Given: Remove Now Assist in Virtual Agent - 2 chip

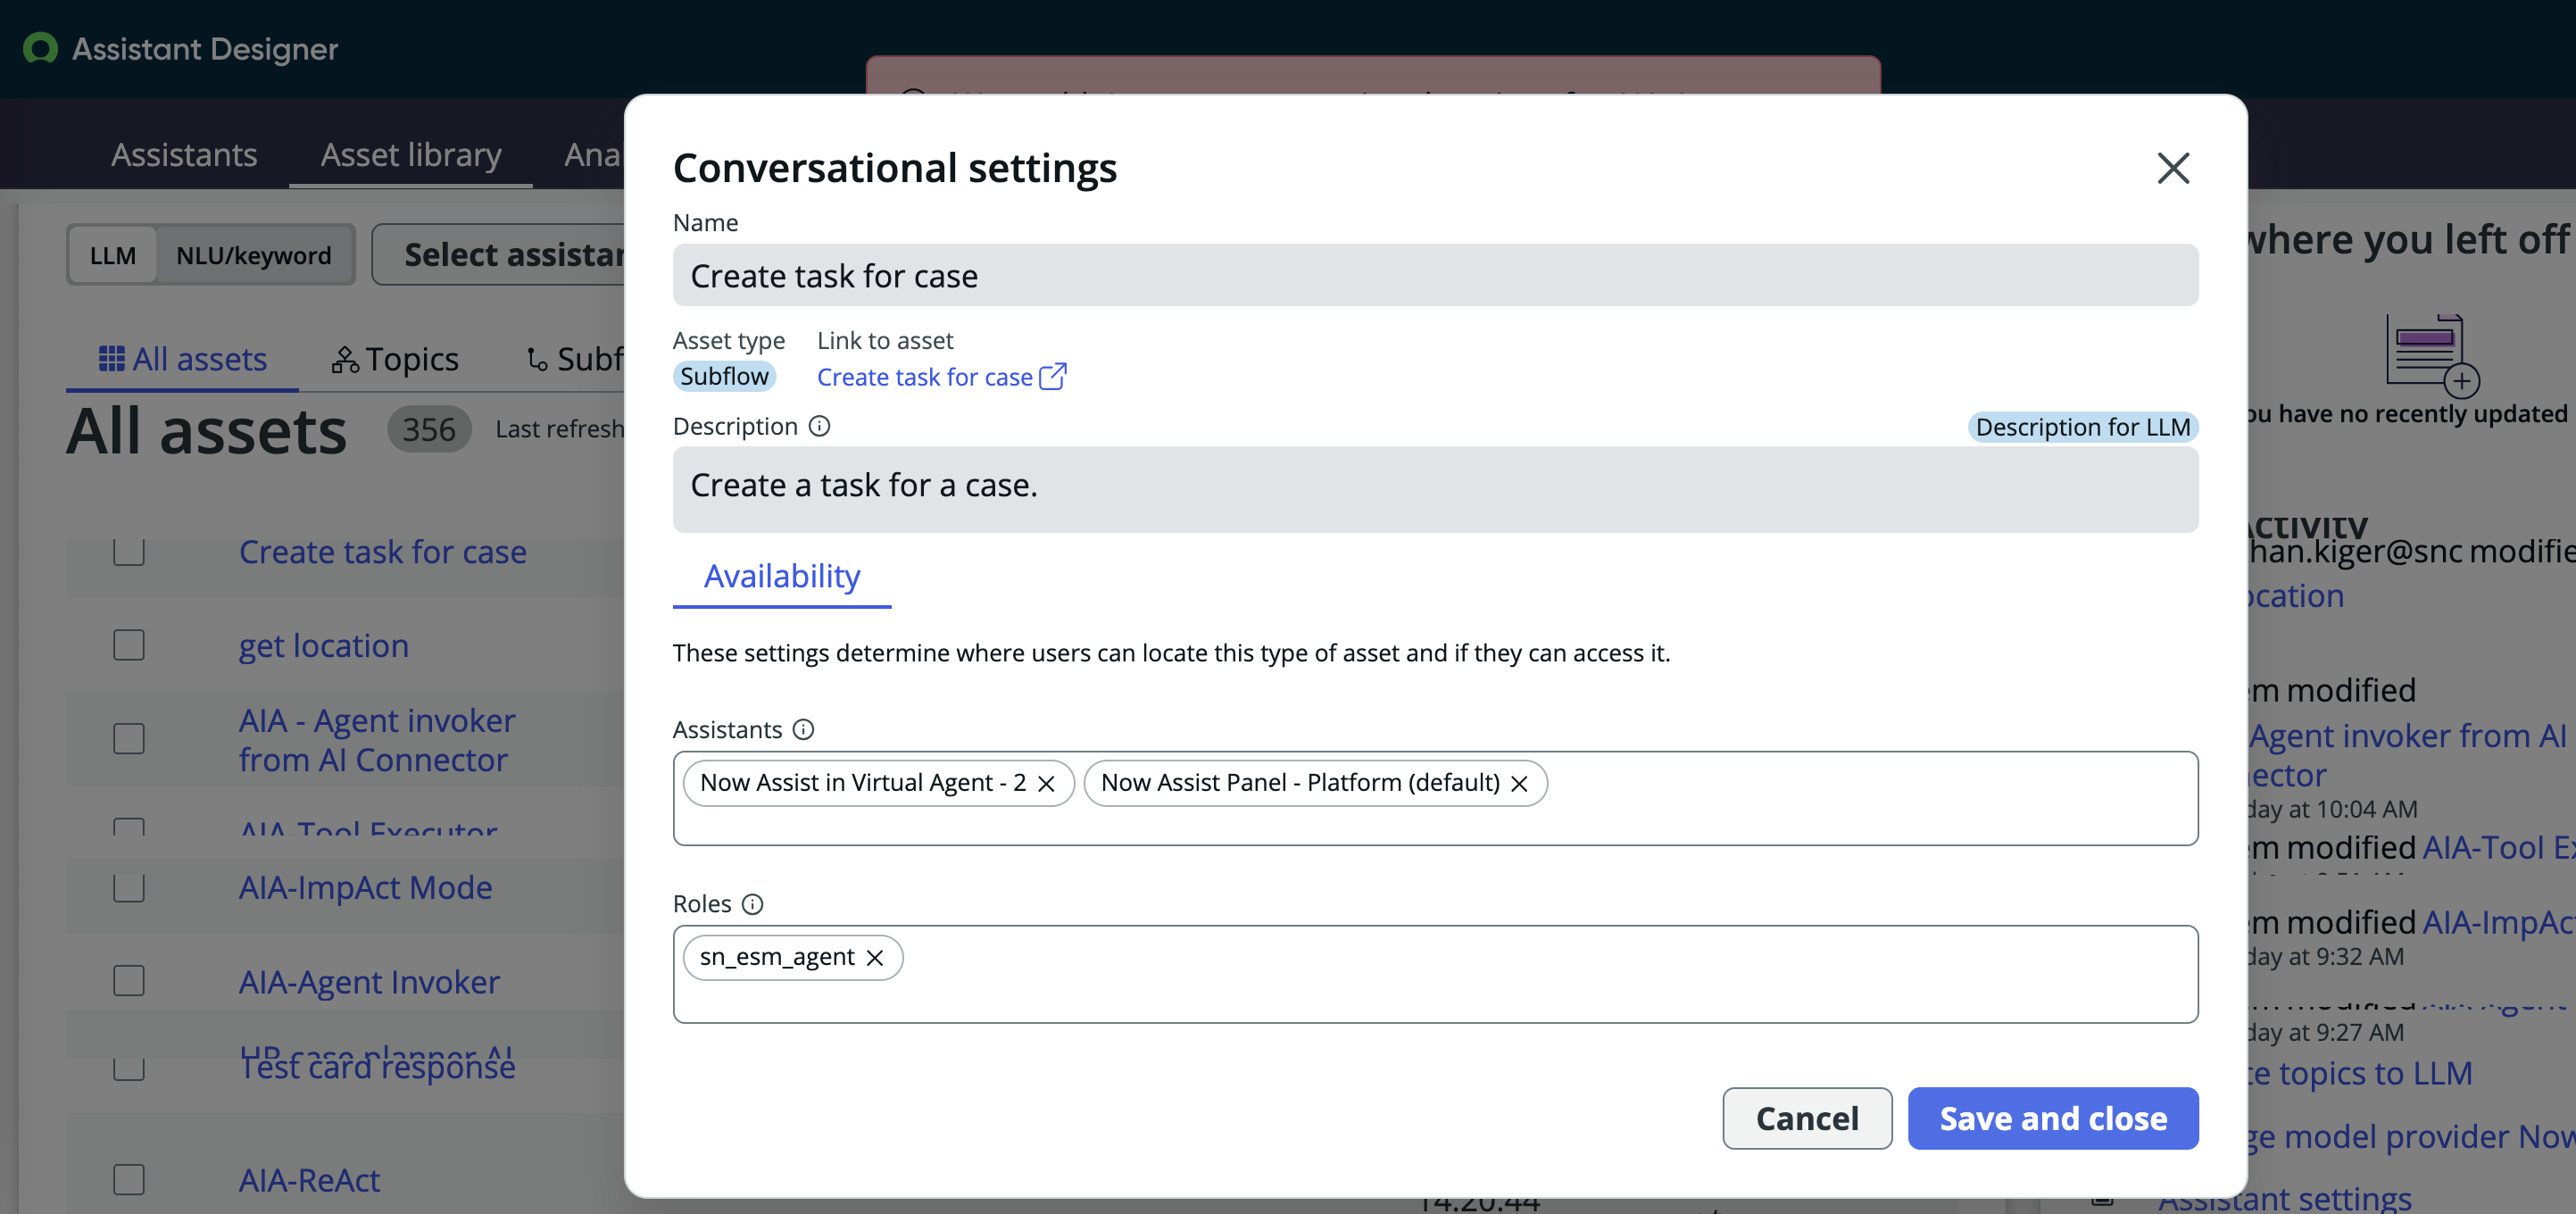Looking at the screenshot, I should (1046, 783).
